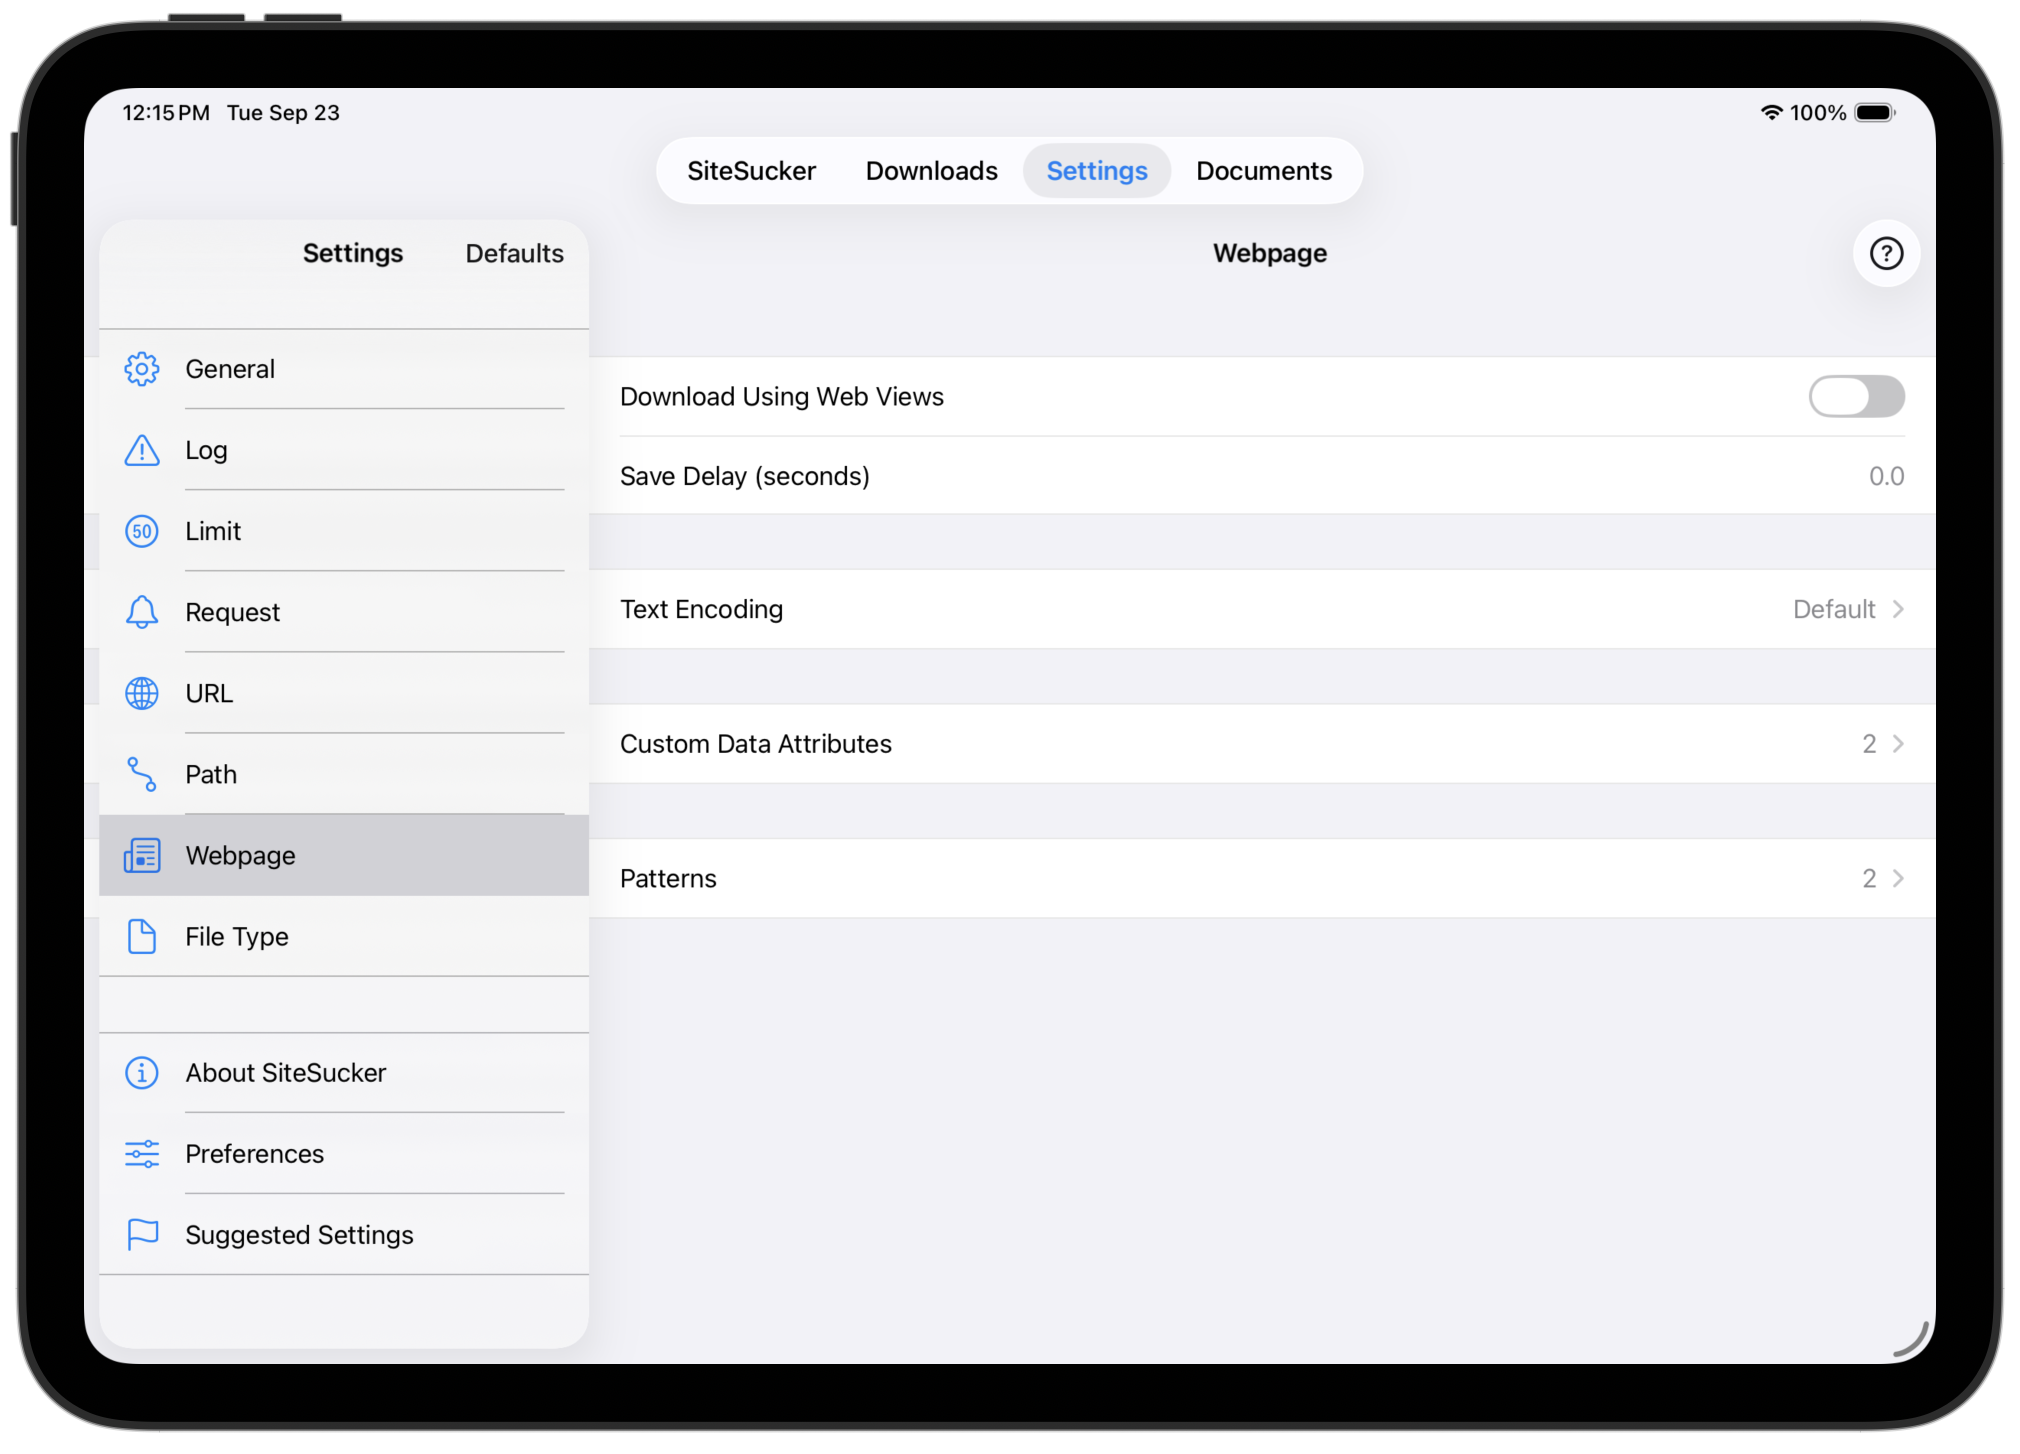The image size is (2020, 1454).
Task: Click the Preferences sliders icon
Action: point(142,1153)
